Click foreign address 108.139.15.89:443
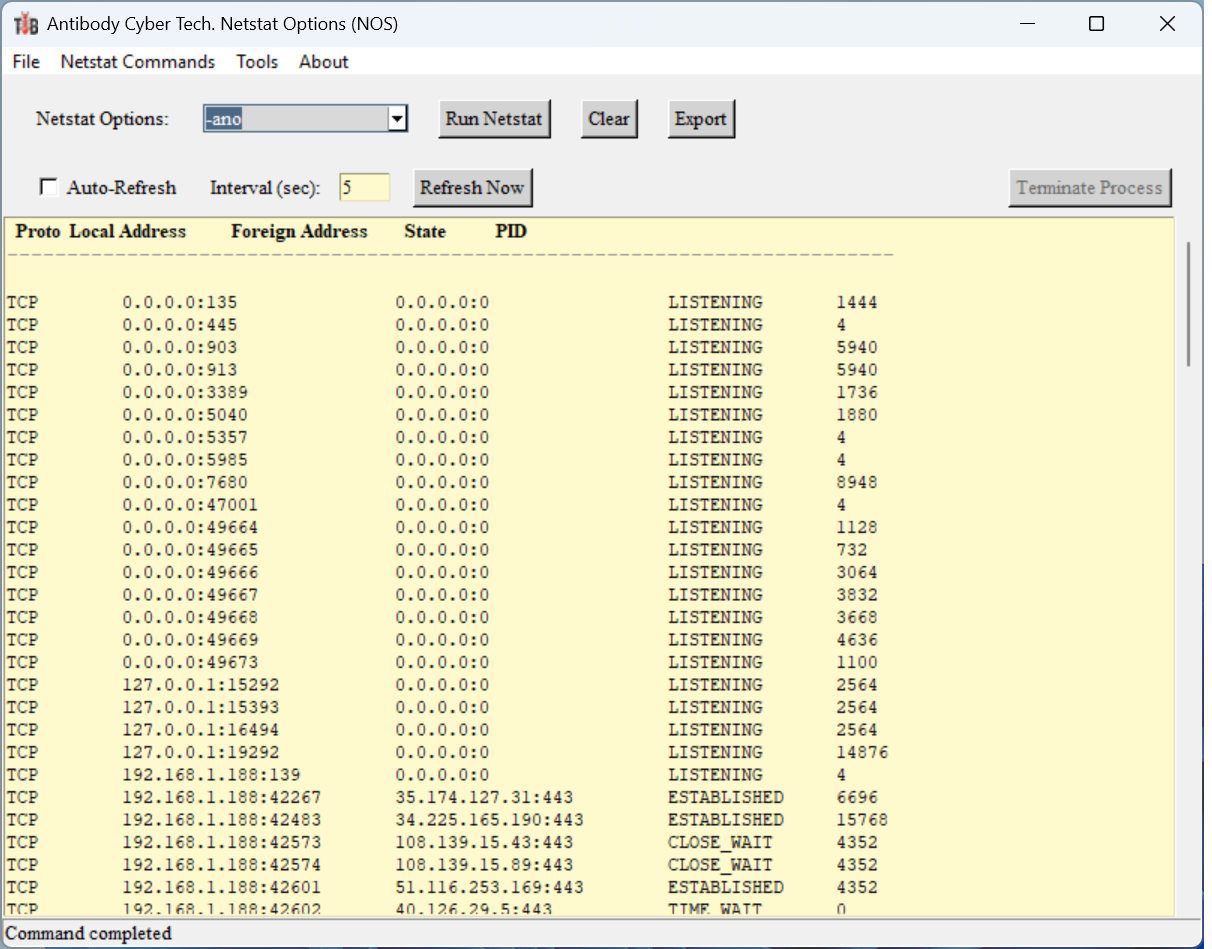This screenshot has width=1212, height=949. point(484,865)
